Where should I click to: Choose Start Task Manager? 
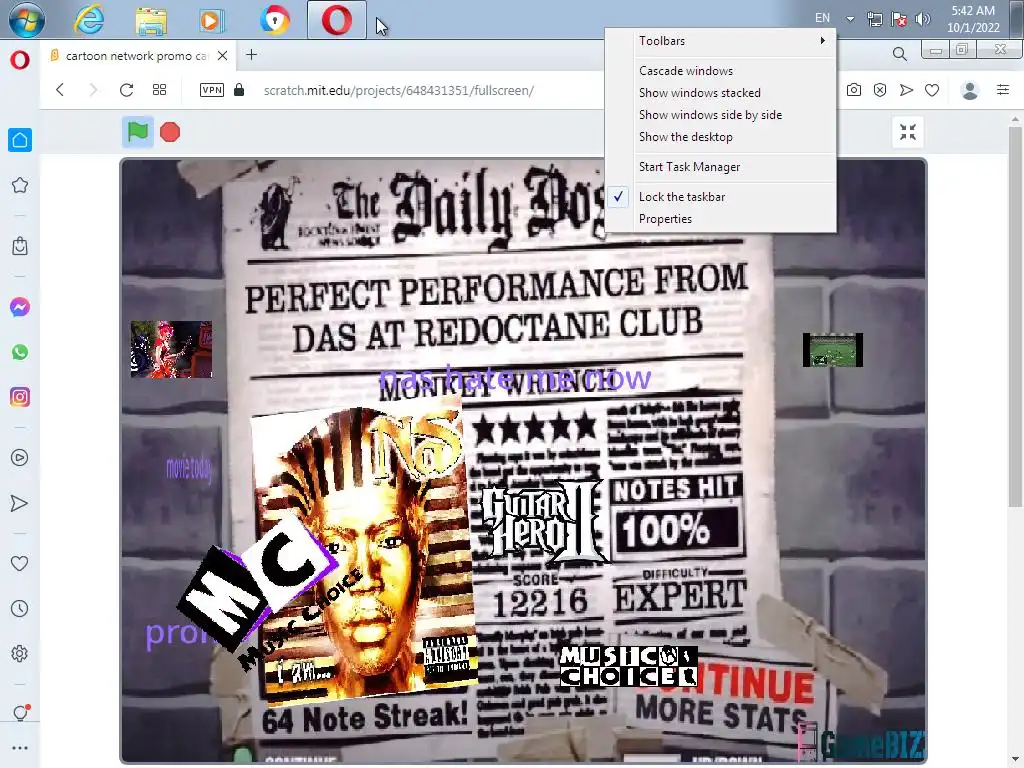click(x=720, y=167)
